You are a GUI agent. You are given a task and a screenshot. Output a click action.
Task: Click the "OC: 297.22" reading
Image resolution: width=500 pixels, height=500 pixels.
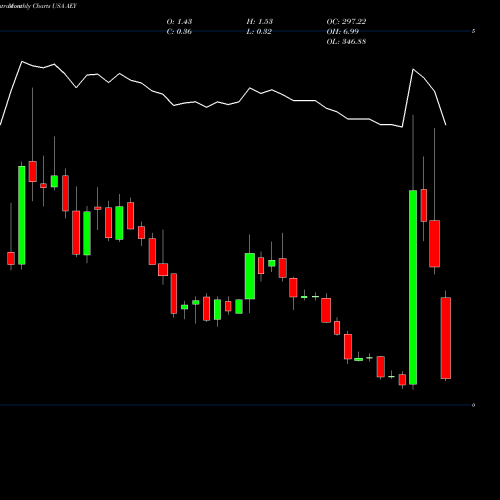click(346, 21)
